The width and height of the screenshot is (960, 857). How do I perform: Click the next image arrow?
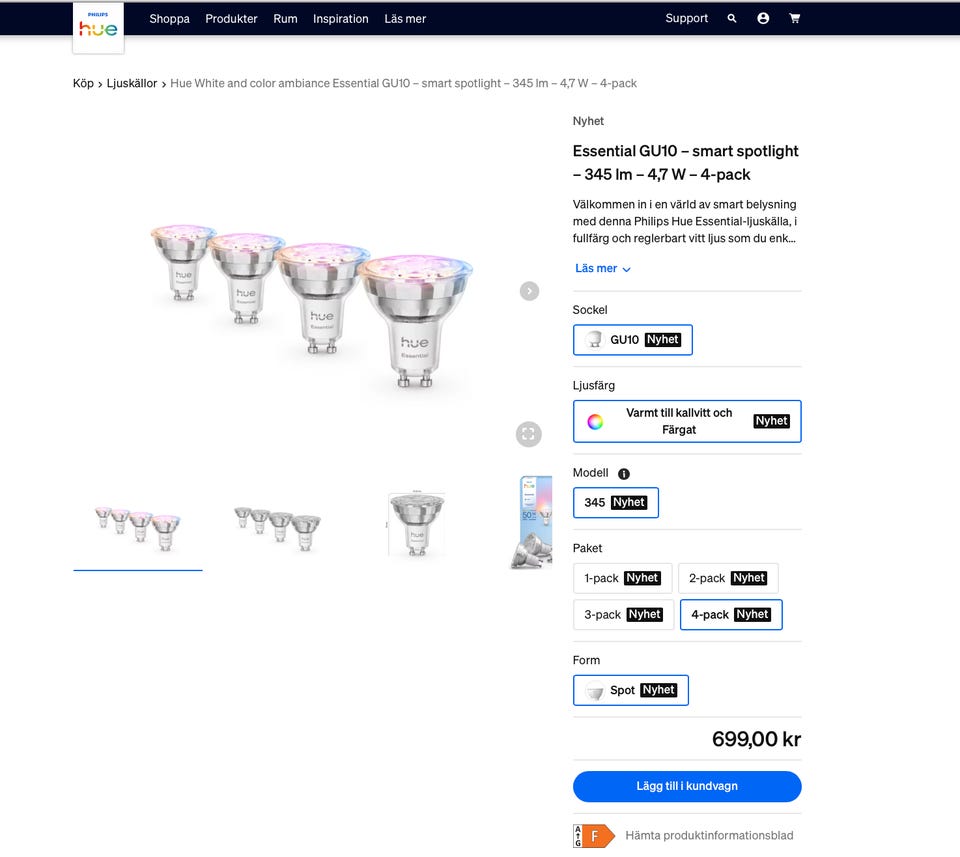(530, 291)
